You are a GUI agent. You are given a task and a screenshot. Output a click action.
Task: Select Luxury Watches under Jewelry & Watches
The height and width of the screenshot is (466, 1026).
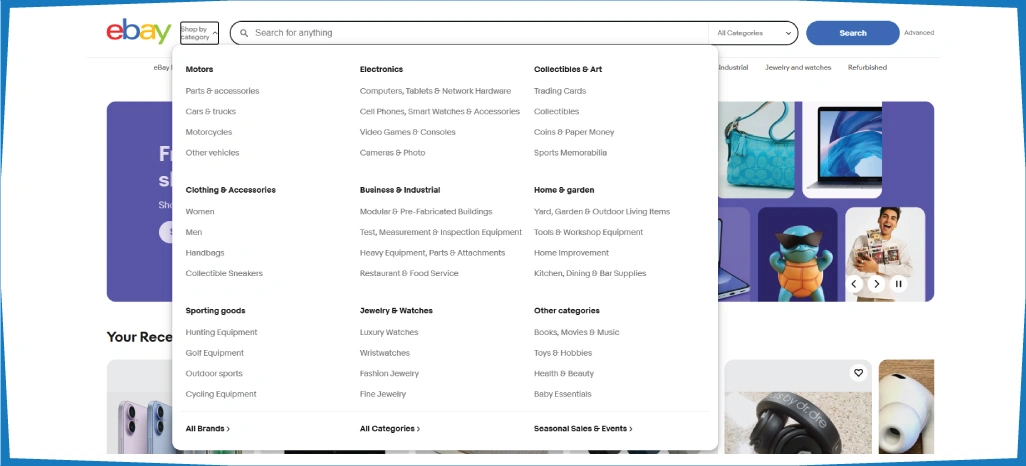coord(389,332)
